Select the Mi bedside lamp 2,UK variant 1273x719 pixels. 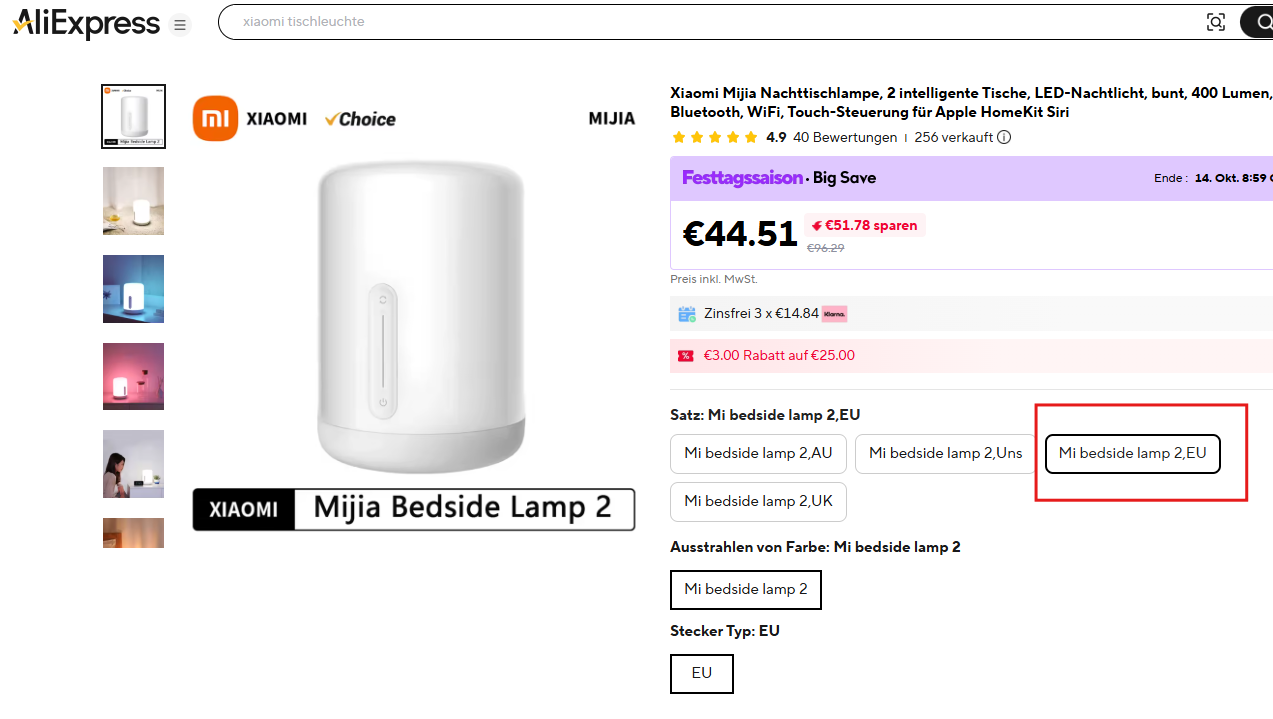coord(758,501)
